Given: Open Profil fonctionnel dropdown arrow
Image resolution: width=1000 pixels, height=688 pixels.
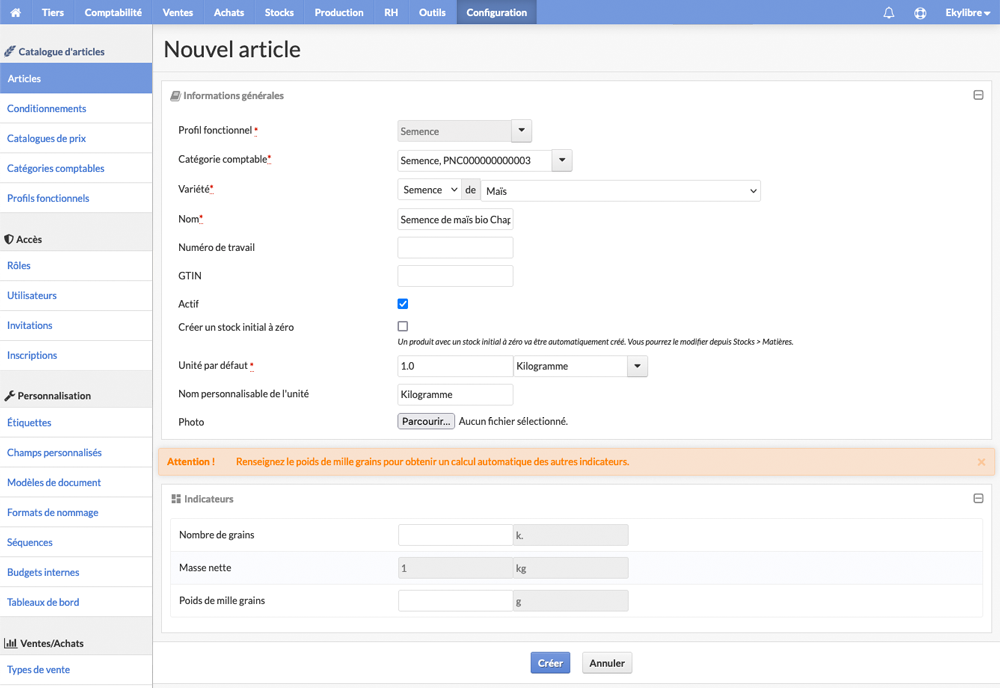Looking at the screenshot, I should 521,131.
